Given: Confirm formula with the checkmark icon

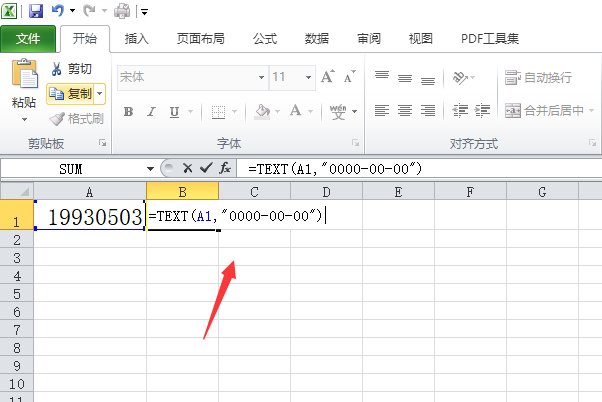Looking at the screenshot, I should point(206,169).
